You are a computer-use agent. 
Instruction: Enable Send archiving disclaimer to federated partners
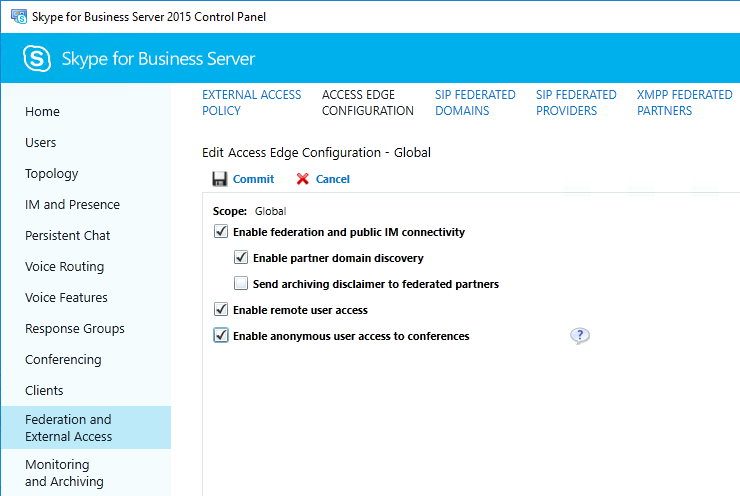(x=241, y=284)
